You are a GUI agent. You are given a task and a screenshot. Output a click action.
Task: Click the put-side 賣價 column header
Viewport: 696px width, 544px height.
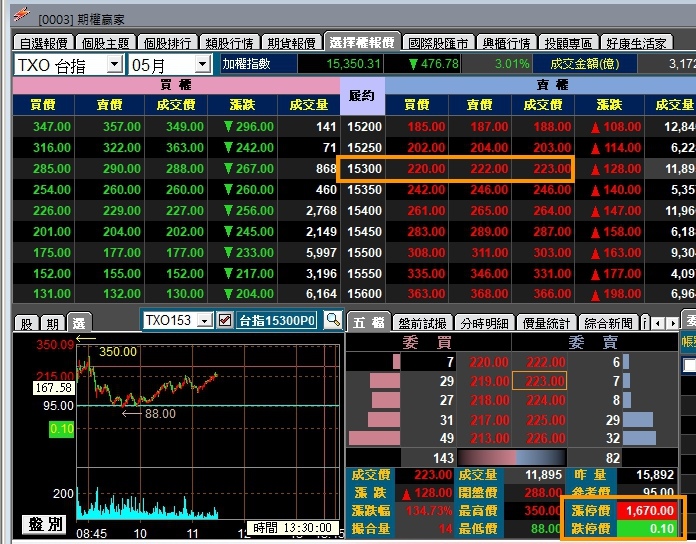480,105
